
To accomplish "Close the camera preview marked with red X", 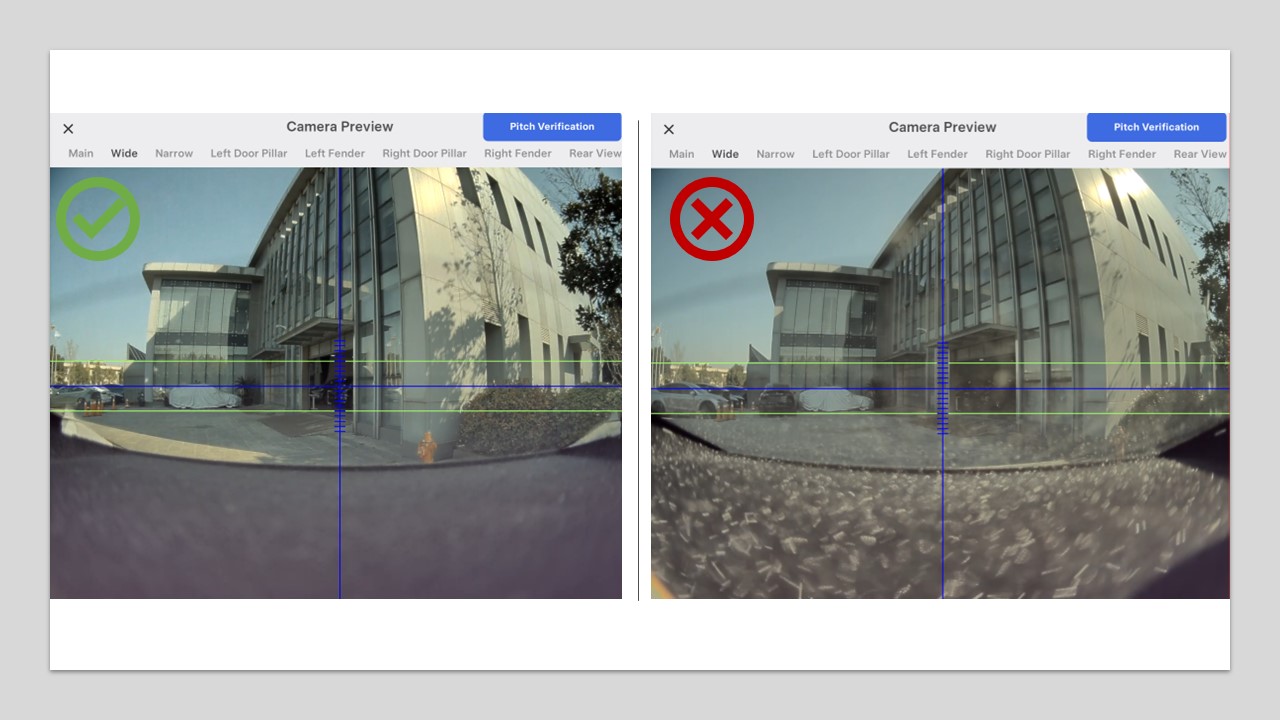I will pyautogui.click(x=669, y=130).
